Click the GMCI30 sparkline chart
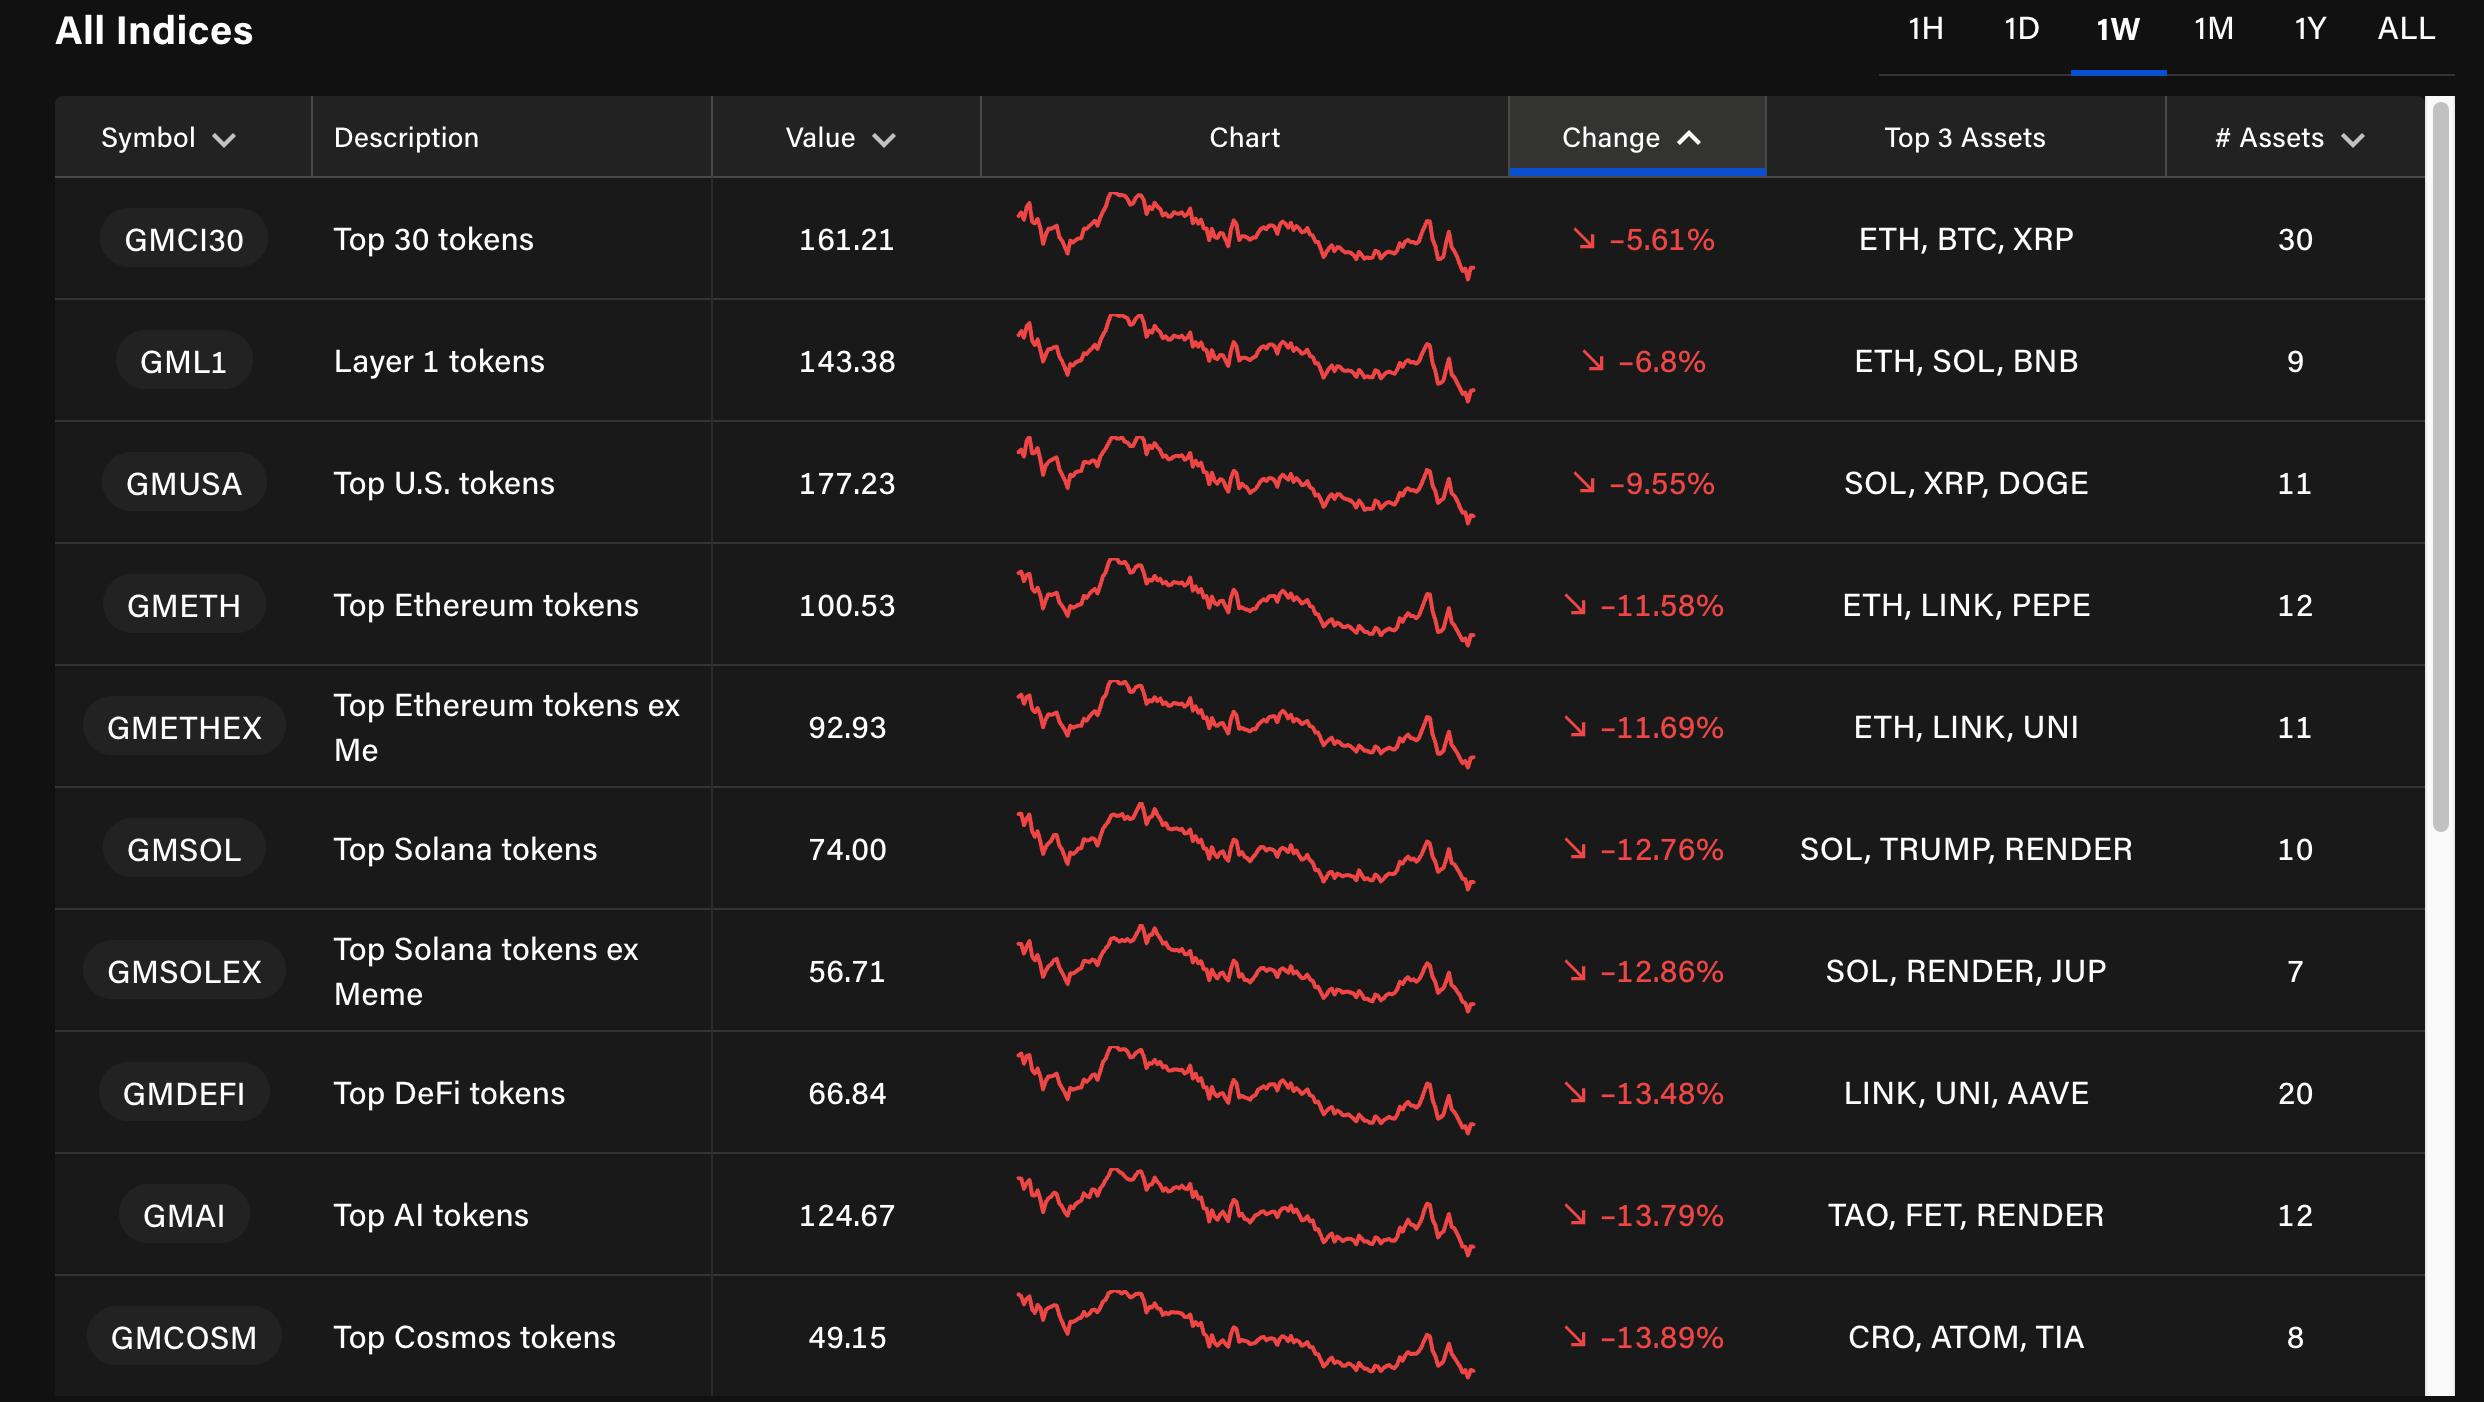The height and width of the screenshot is (1402, 2484). pyautogui.click(x=1245, y=238)
